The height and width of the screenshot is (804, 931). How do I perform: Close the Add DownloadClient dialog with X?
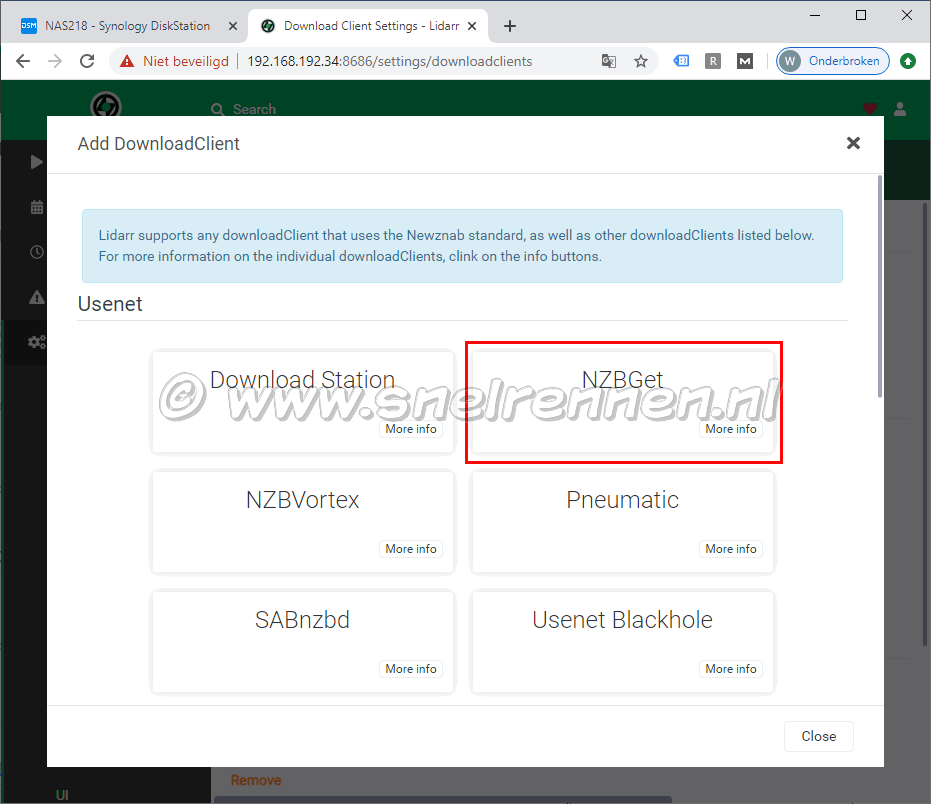(x=853, y=143)
